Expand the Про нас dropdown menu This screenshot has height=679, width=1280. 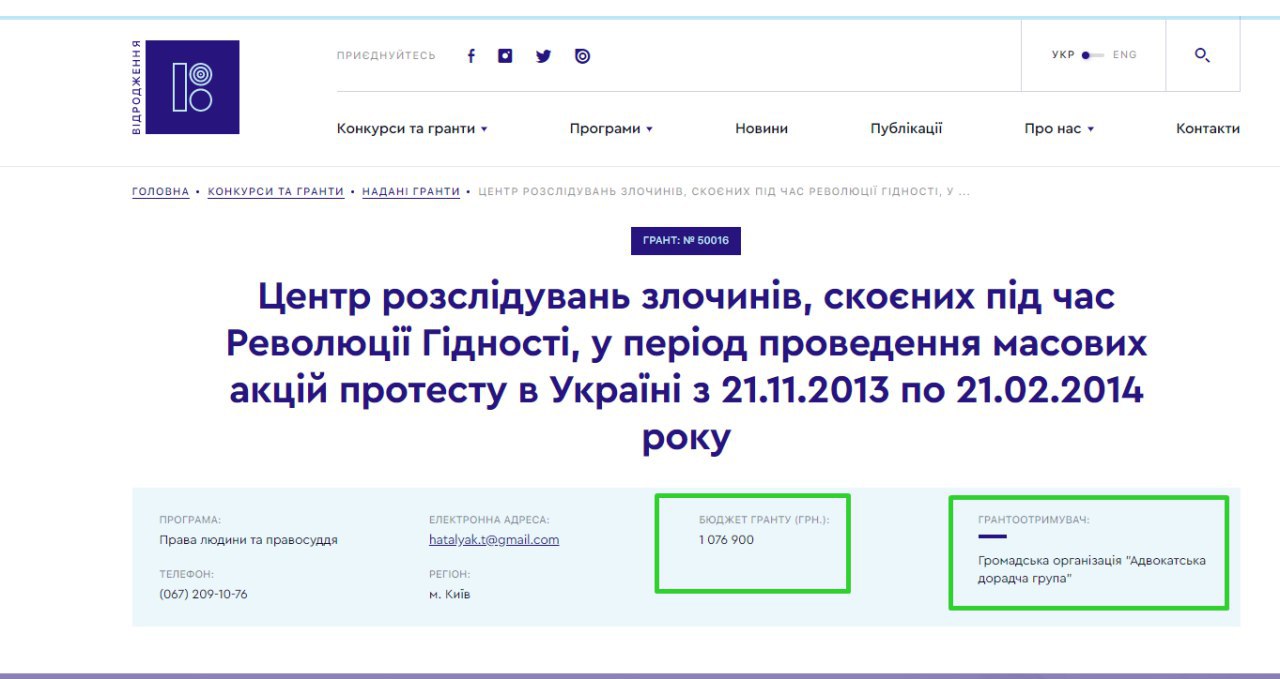[1059, 128]
